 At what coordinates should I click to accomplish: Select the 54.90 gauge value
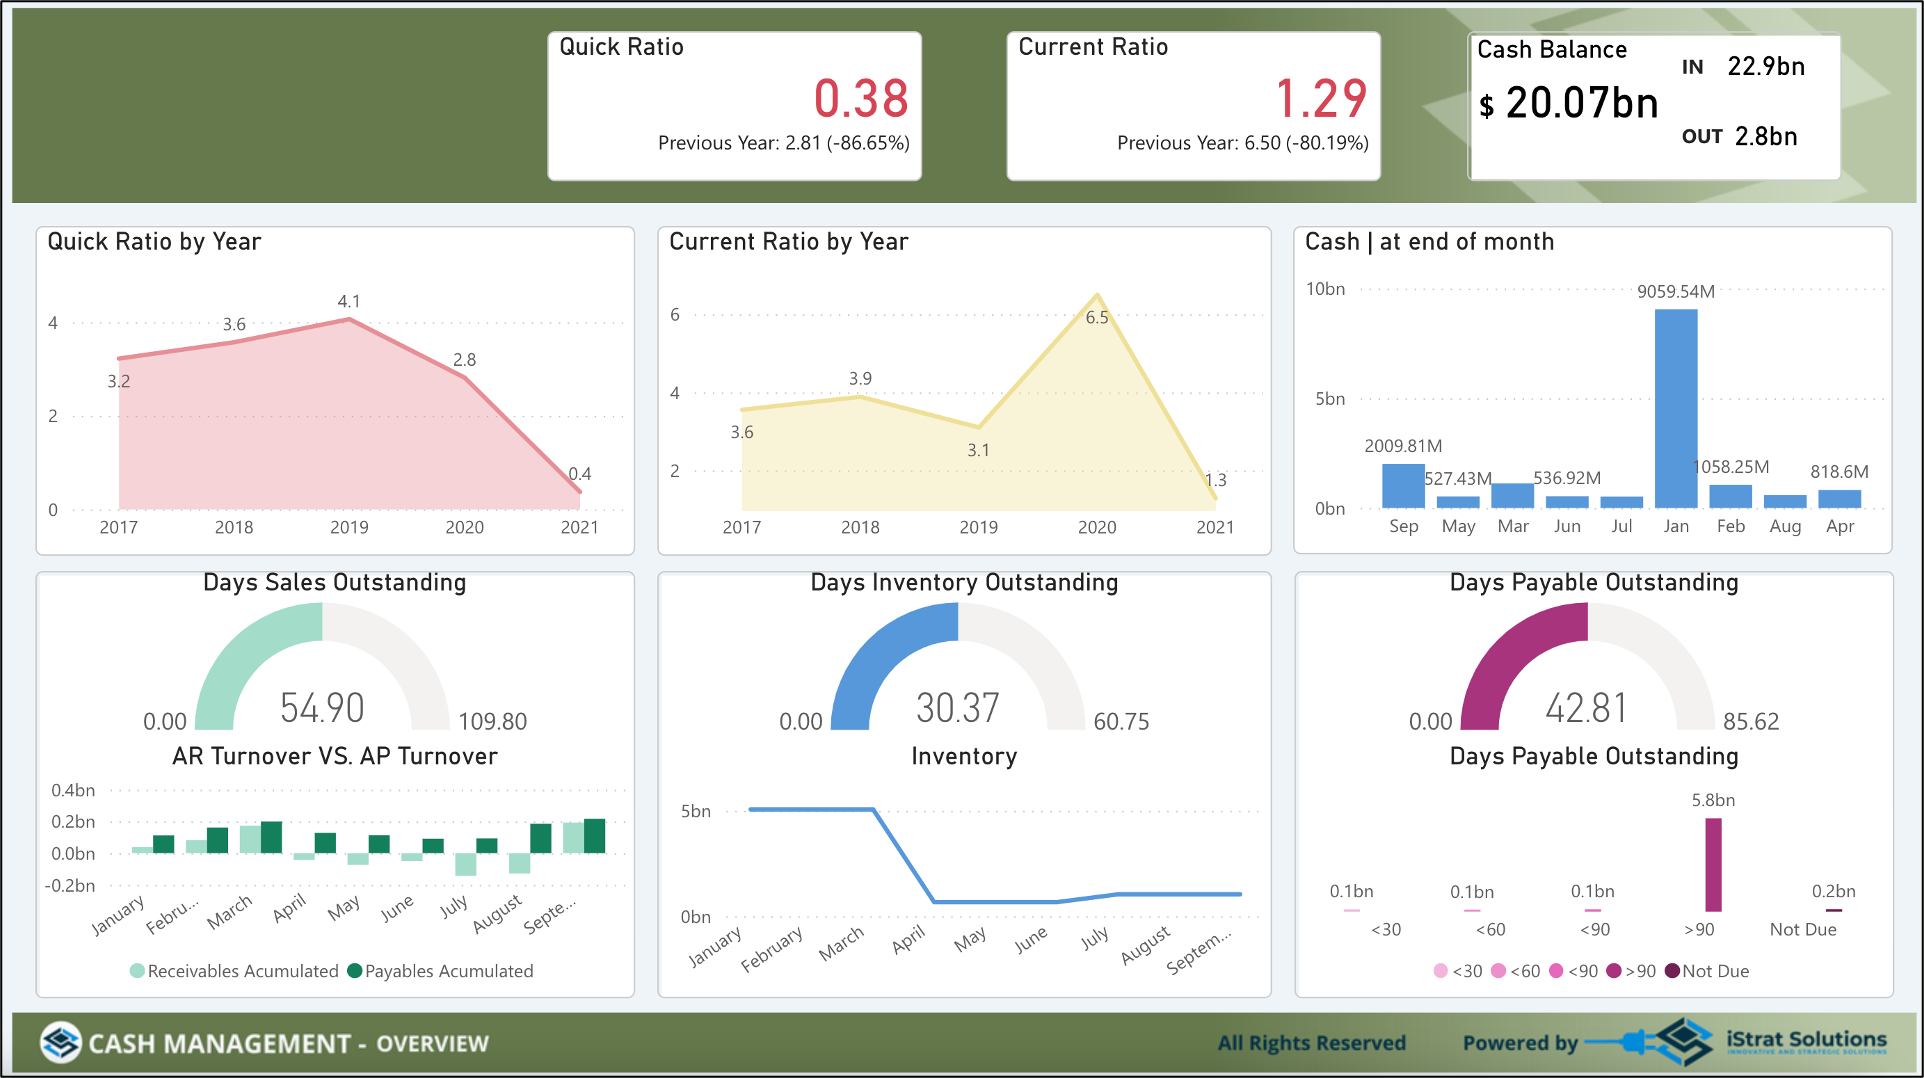point(322,708)
